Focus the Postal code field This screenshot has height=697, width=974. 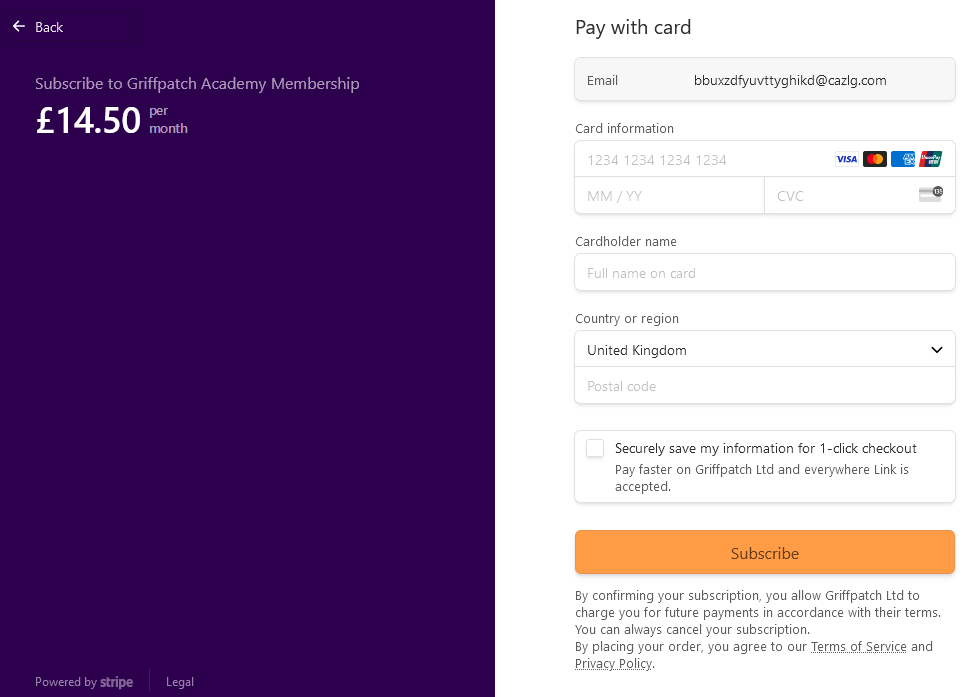click(x=765, y=386)
